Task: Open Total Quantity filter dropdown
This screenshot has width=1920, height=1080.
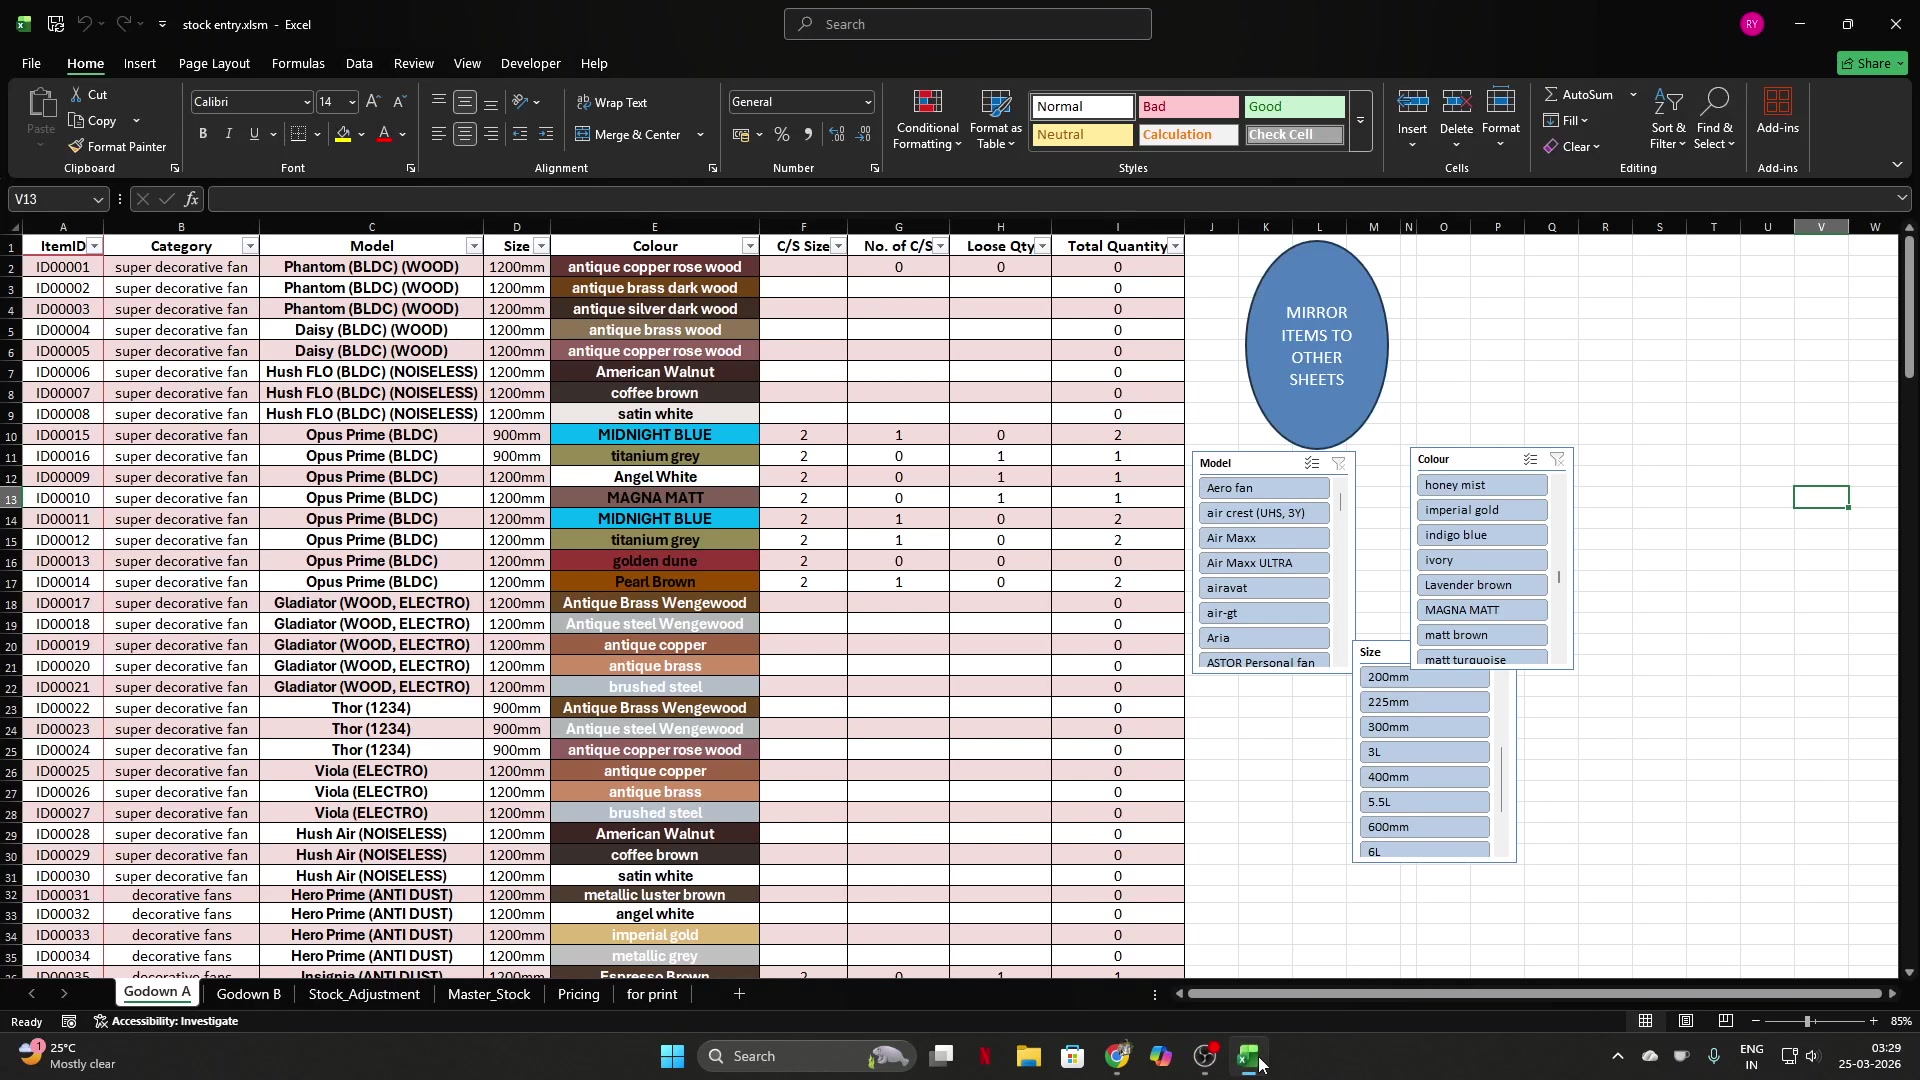Action: coord(1175,246)
